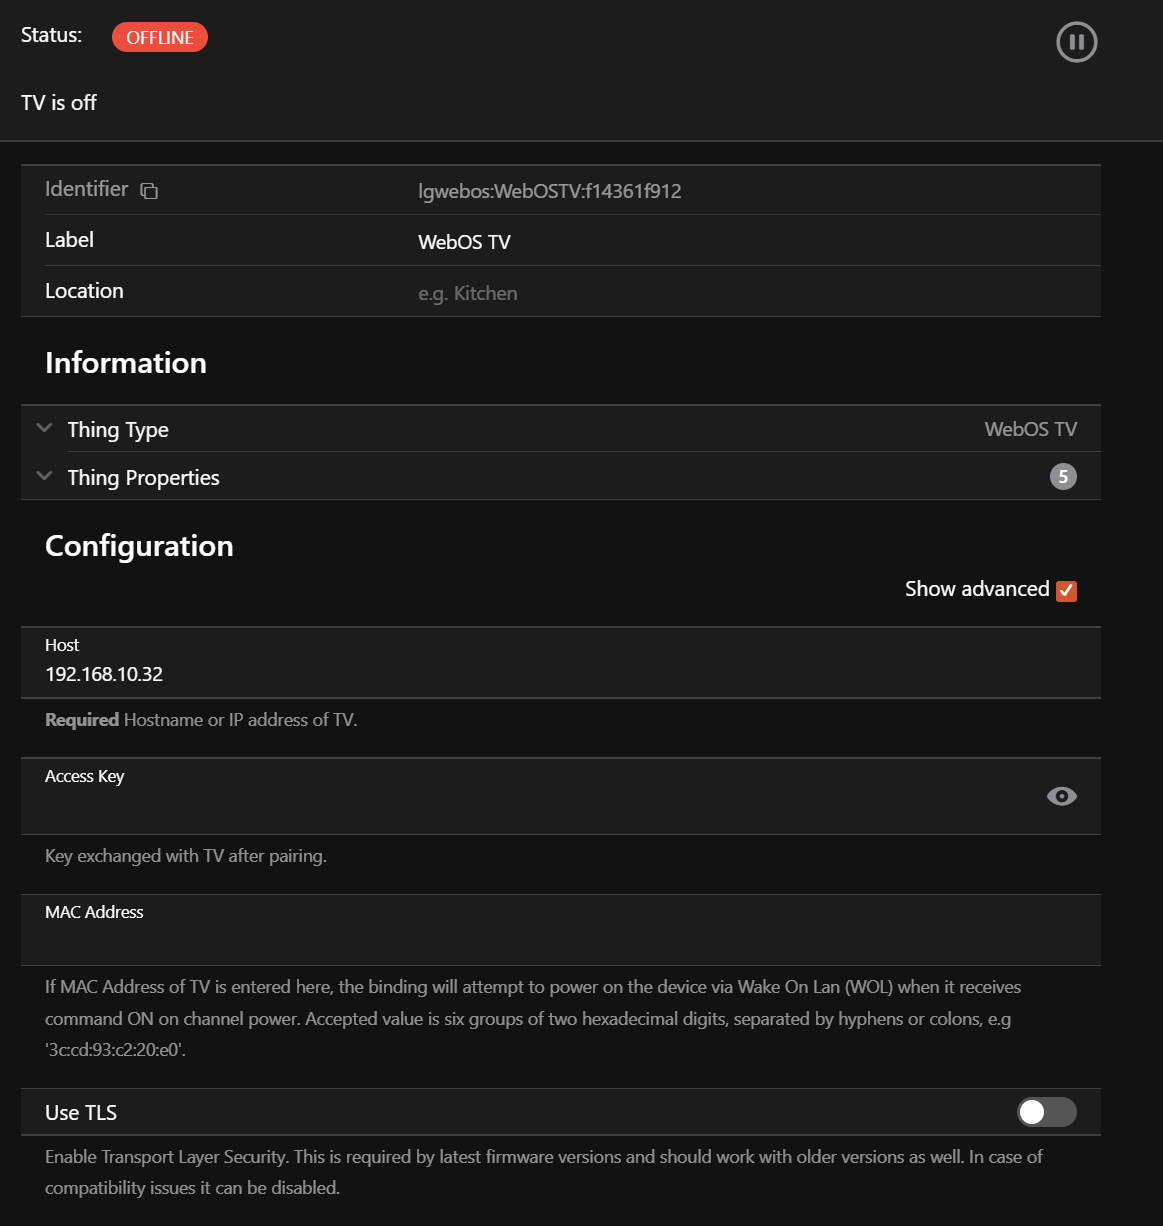Image resolution: width=1163 pixels, height=1226 pixels.
Task: Click the Thing Properties count badge
Action: (1063, 477)
